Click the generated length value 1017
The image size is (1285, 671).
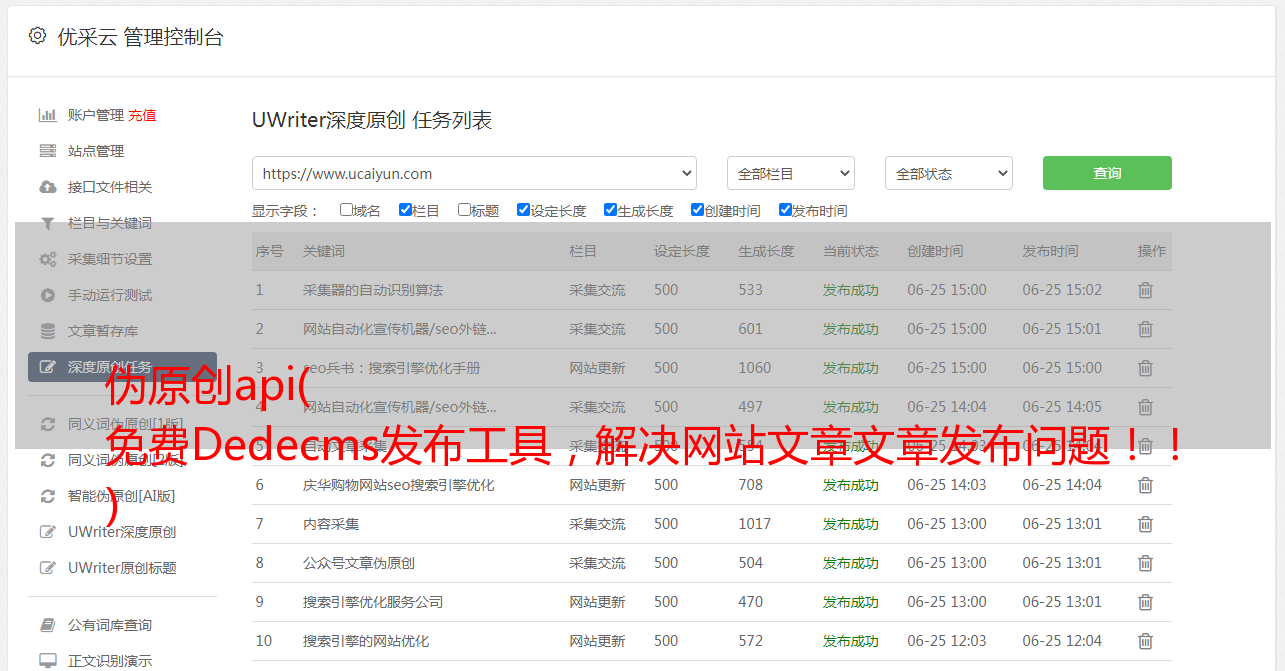(755, 524)
